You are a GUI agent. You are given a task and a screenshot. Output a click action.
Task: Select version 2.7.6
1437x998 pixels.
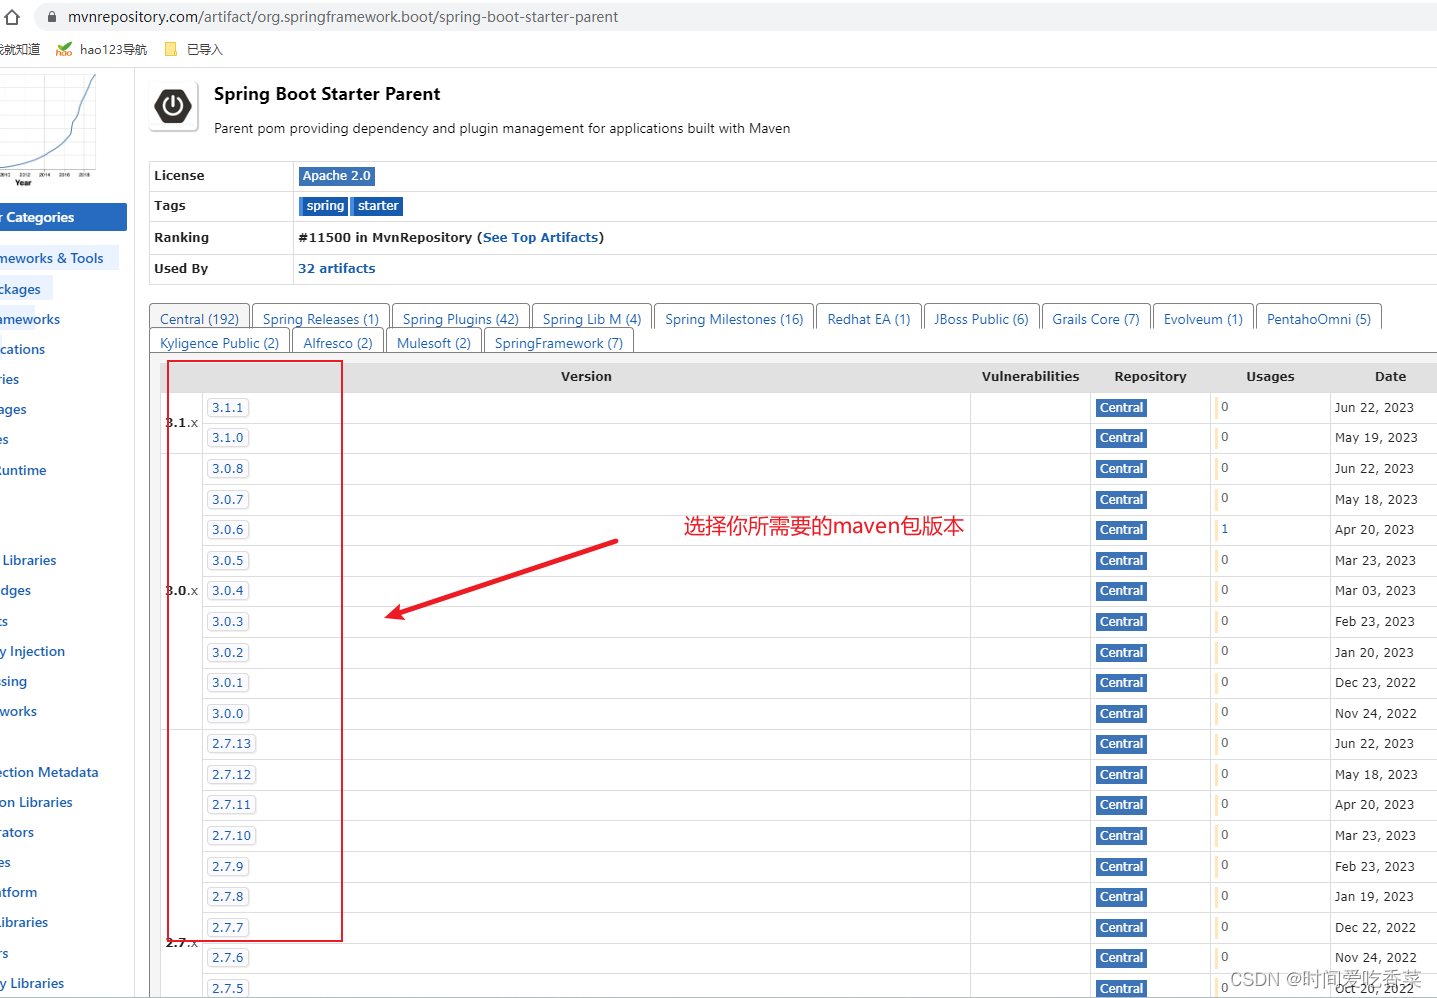coord(228,958)
